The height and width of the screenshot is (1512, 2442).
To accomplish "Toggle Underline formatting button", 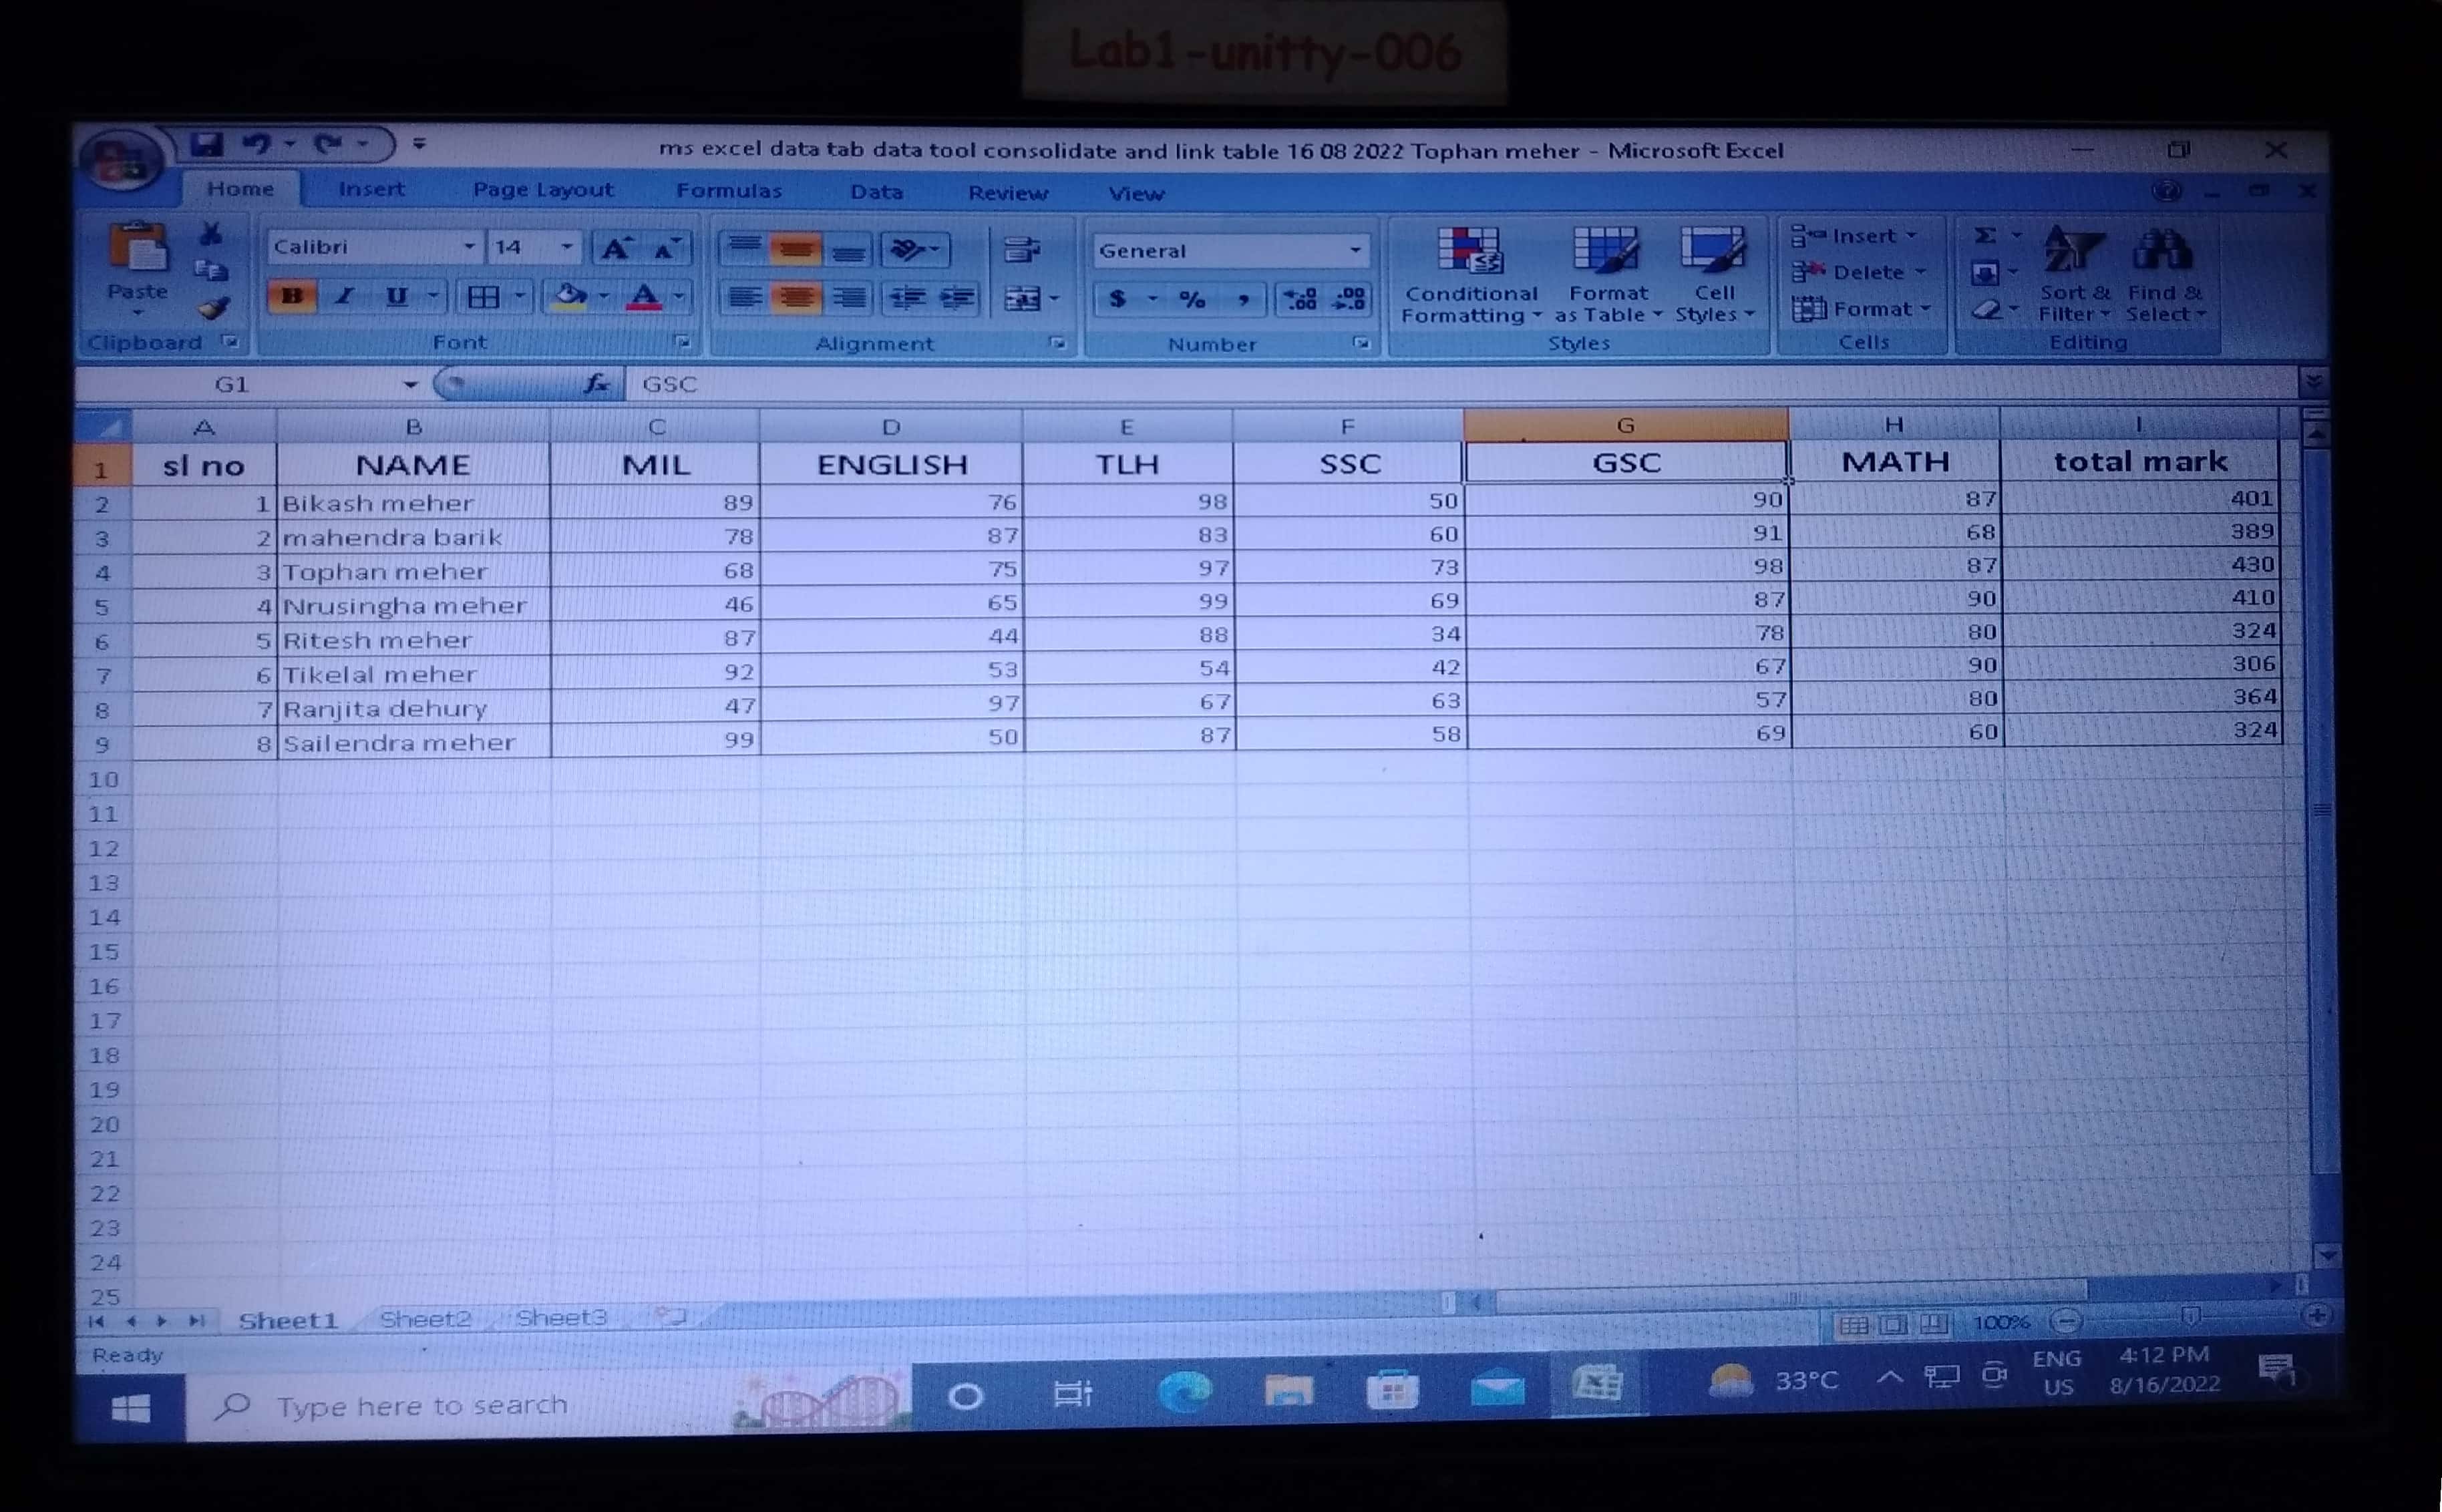I will (x=397, y=297).
